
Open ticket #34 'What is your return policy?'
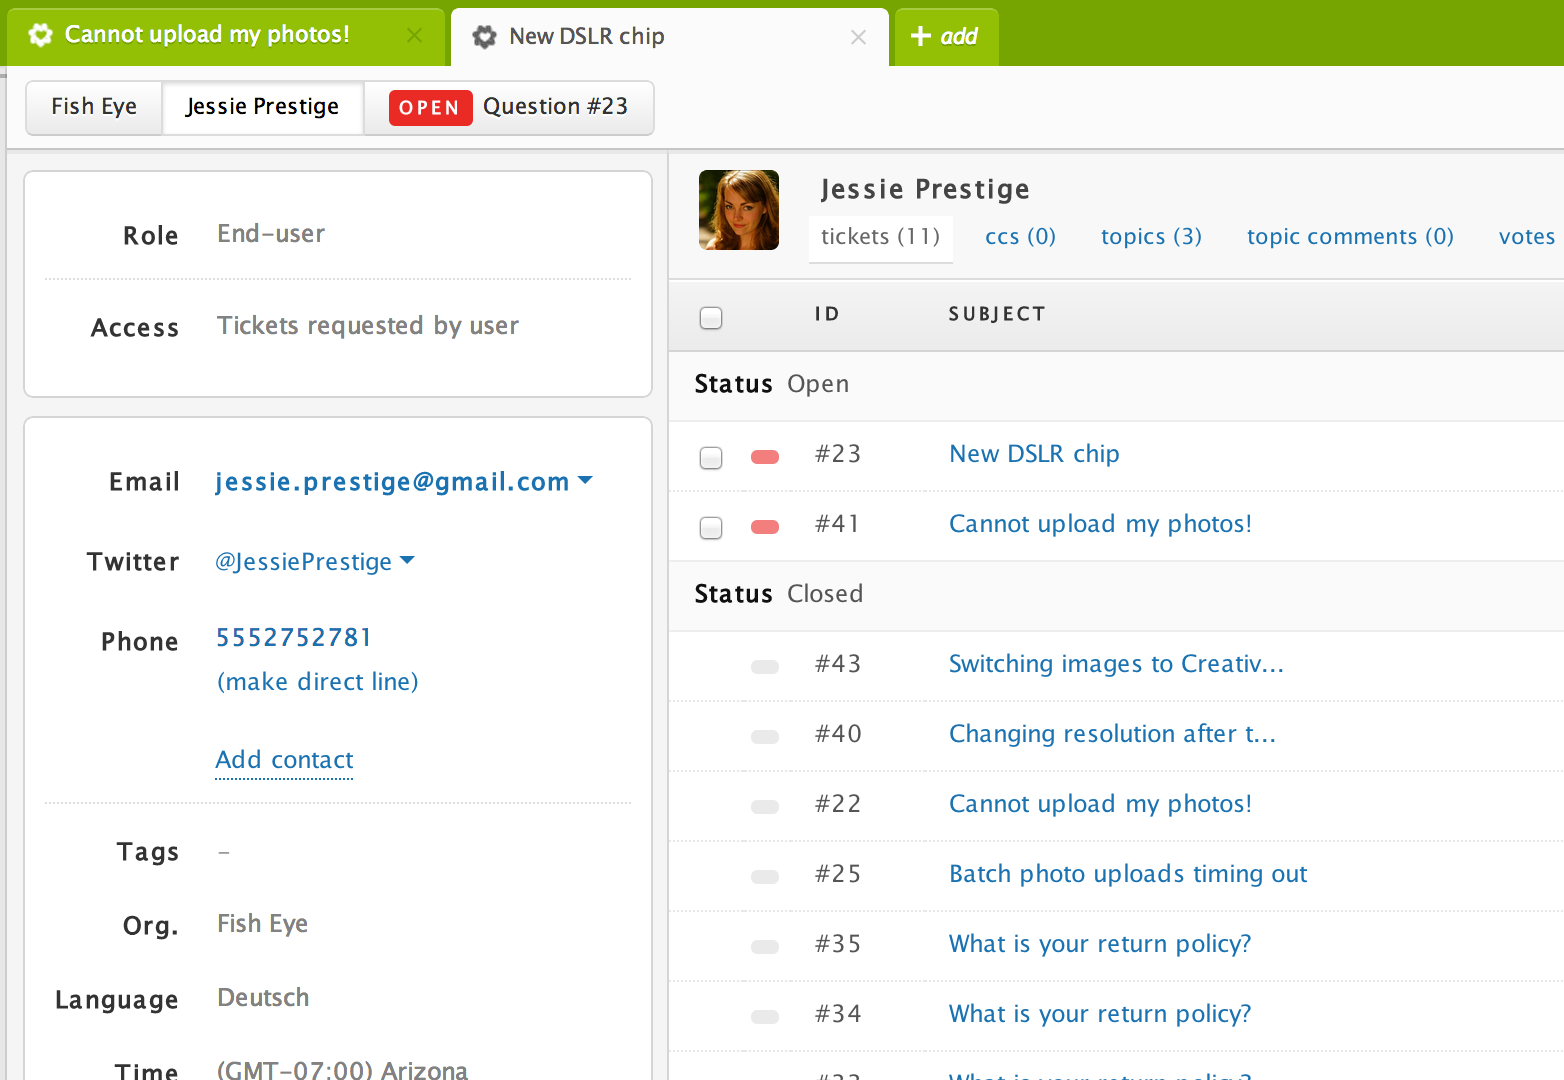(1100, 1014)
